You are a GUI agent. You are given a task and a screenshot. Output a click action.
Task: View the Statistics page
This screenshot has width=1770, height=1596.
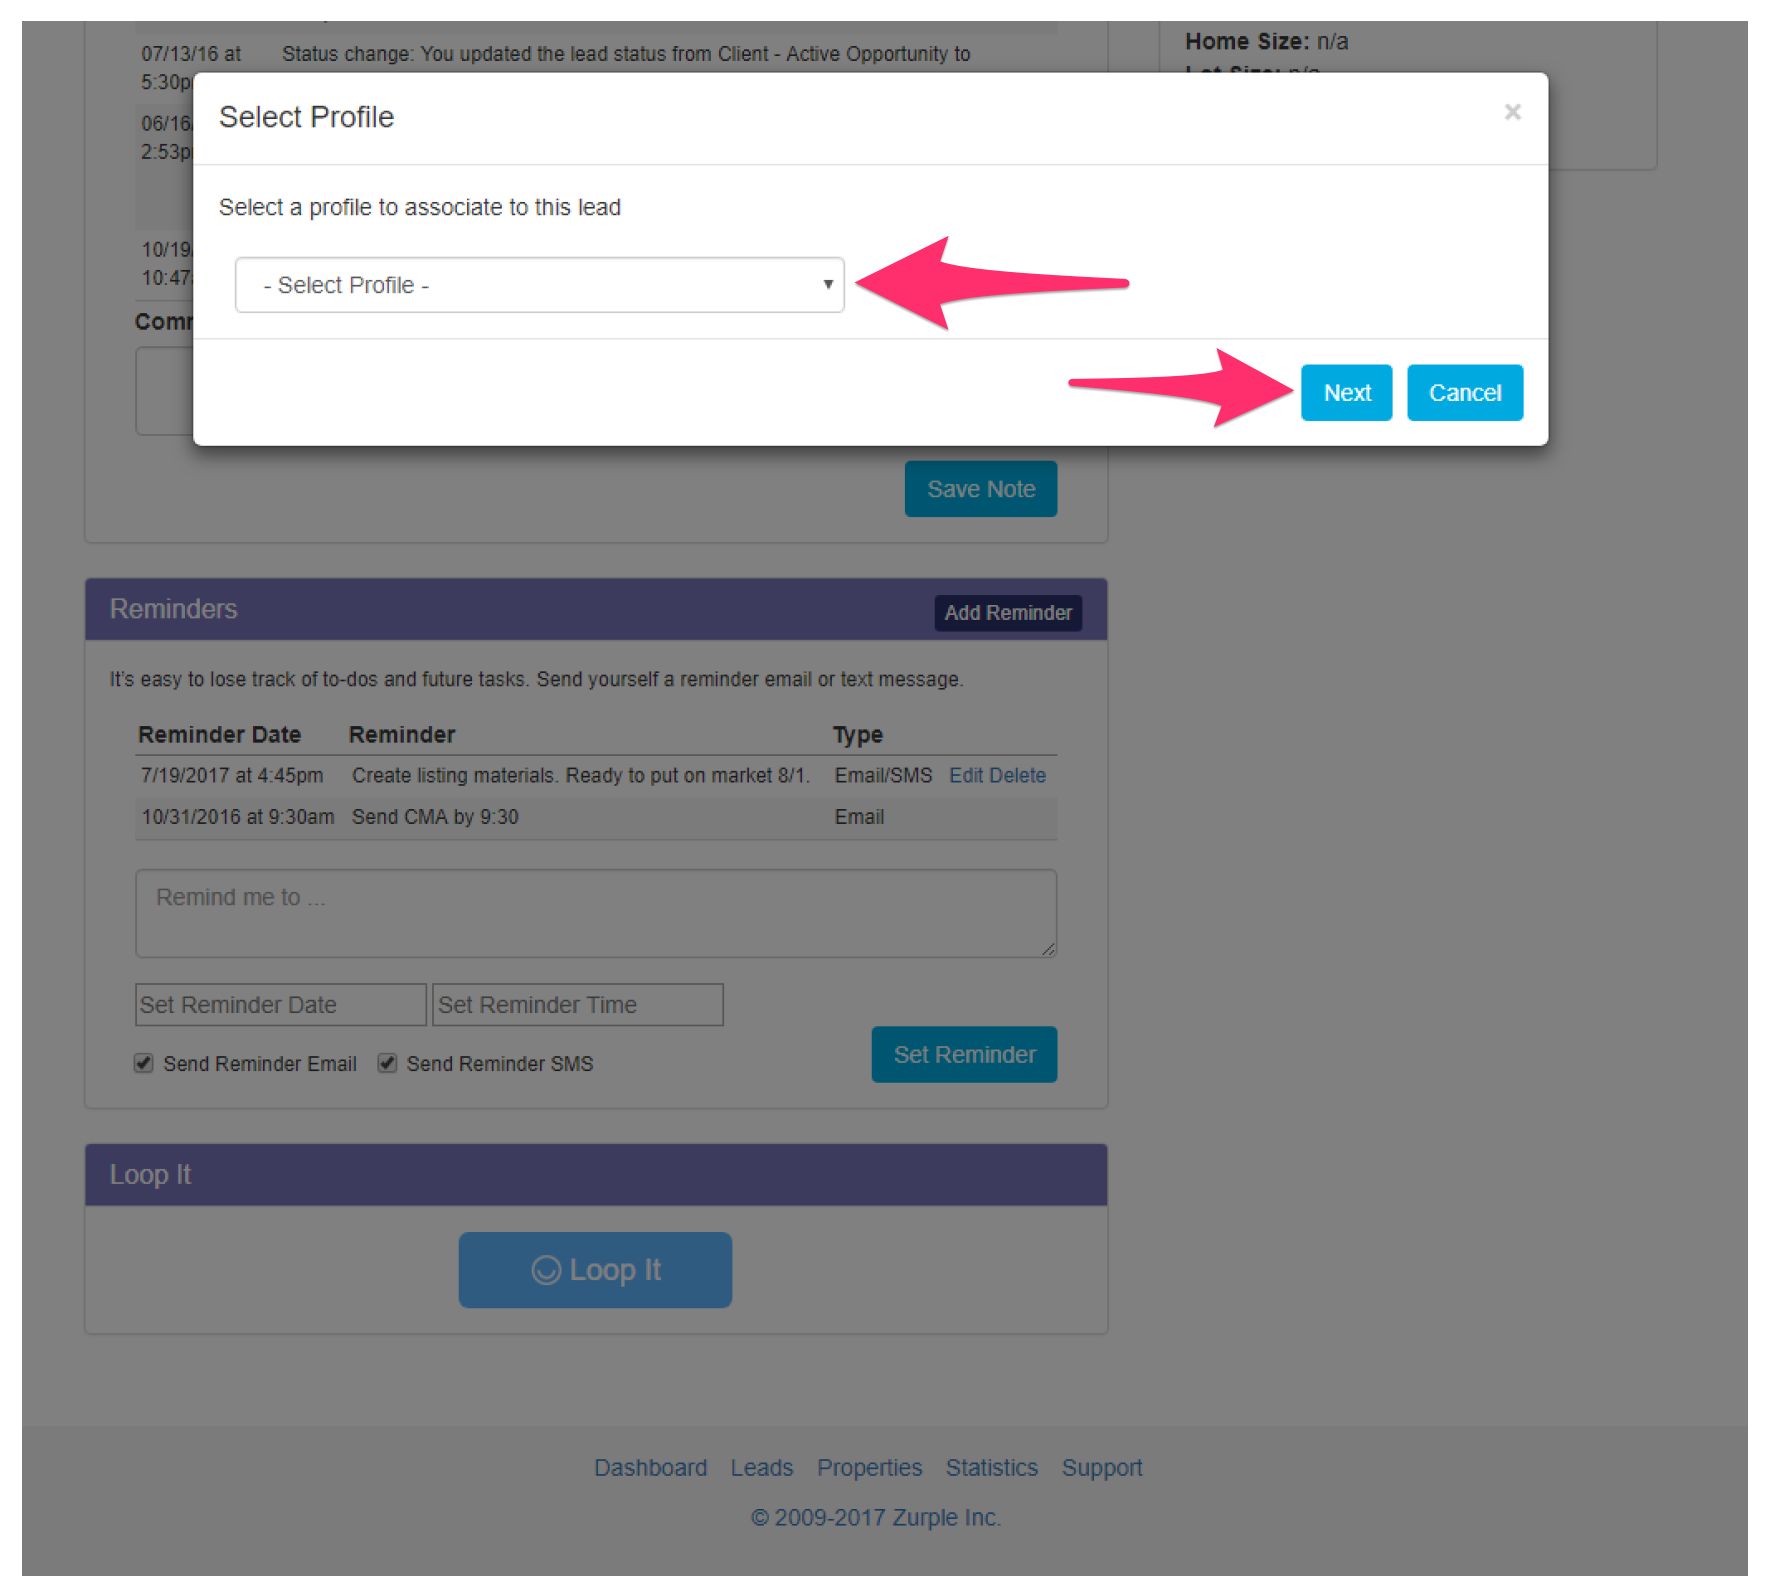991,1467
